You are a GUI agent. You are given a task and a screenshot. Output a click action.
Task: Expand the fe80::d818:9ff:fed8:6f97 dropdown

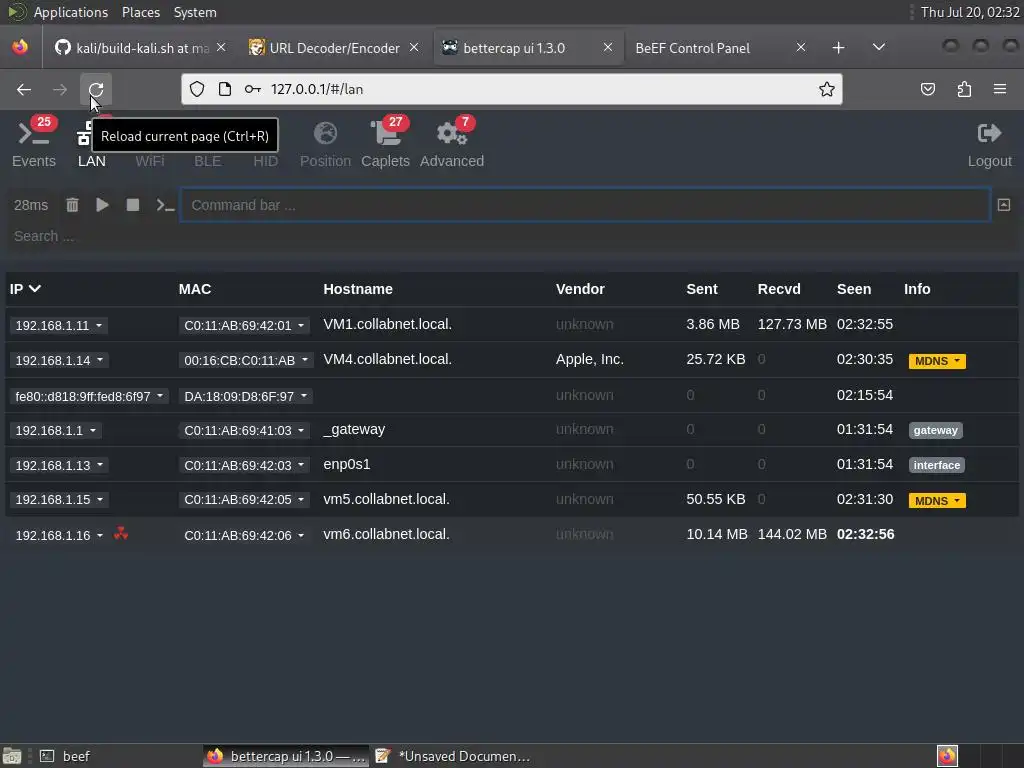[x=89, y=396]
